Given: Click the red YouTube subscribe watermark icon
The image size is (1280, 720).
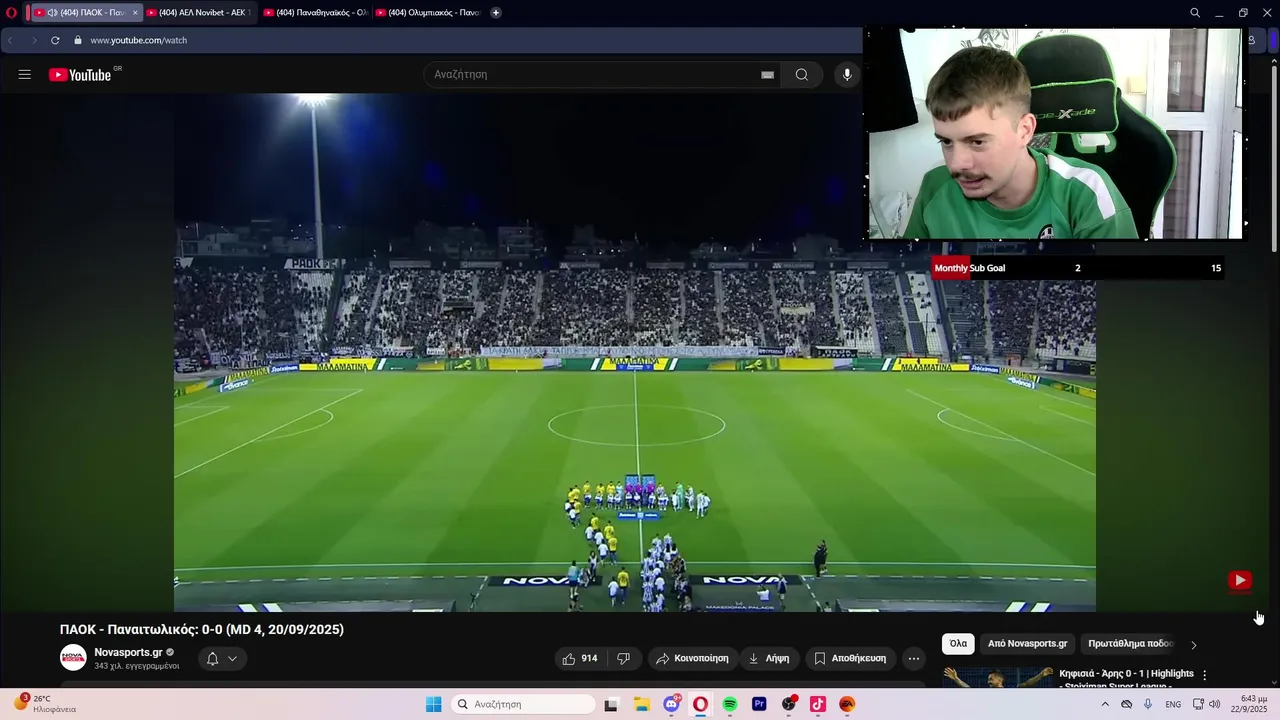Looking at the screenshot, I should click(x=1240, y=580).
